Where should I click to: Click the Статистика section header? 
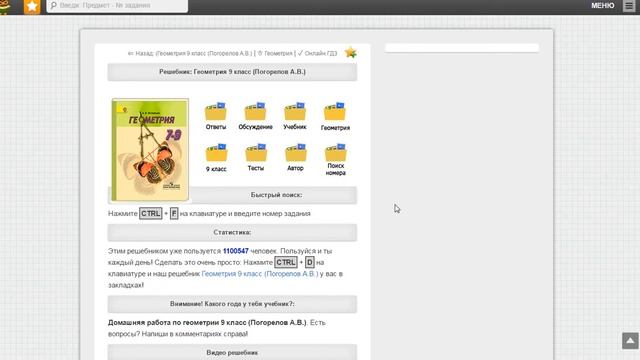232,232
